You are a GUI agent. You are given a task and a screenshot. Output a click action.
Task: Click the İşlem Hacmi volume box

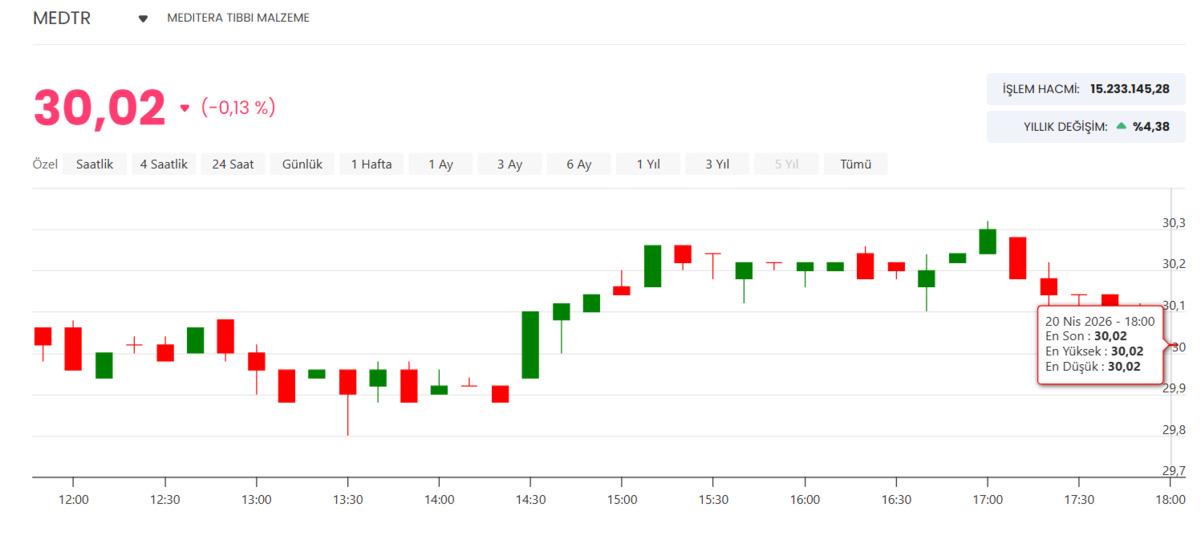(1085, 89)
